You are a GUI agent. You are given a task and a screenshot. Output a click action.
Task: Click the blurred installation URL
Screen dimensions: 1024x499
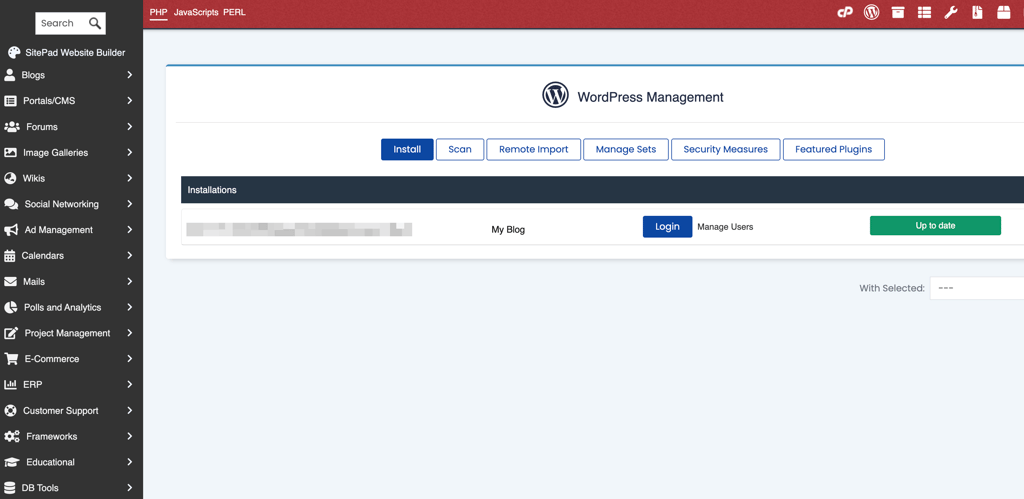tap(299, 229)
